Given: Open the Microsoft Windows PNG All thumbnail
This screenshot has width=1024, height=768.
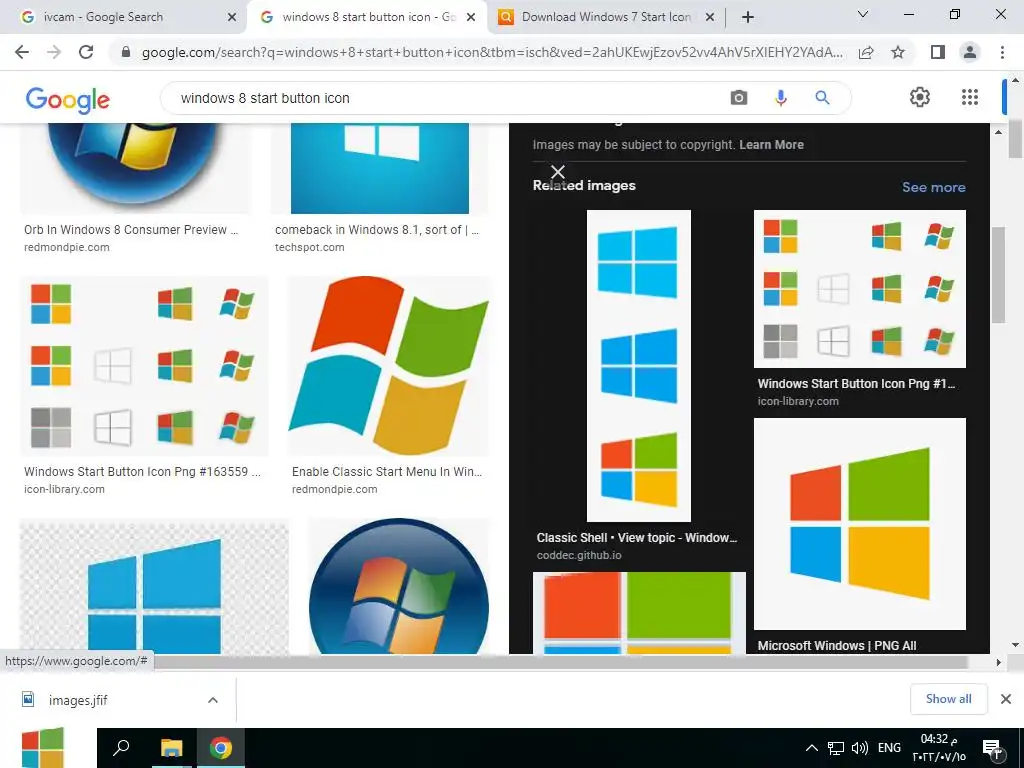Looking at the screenshot, I should tap(859, 524).
